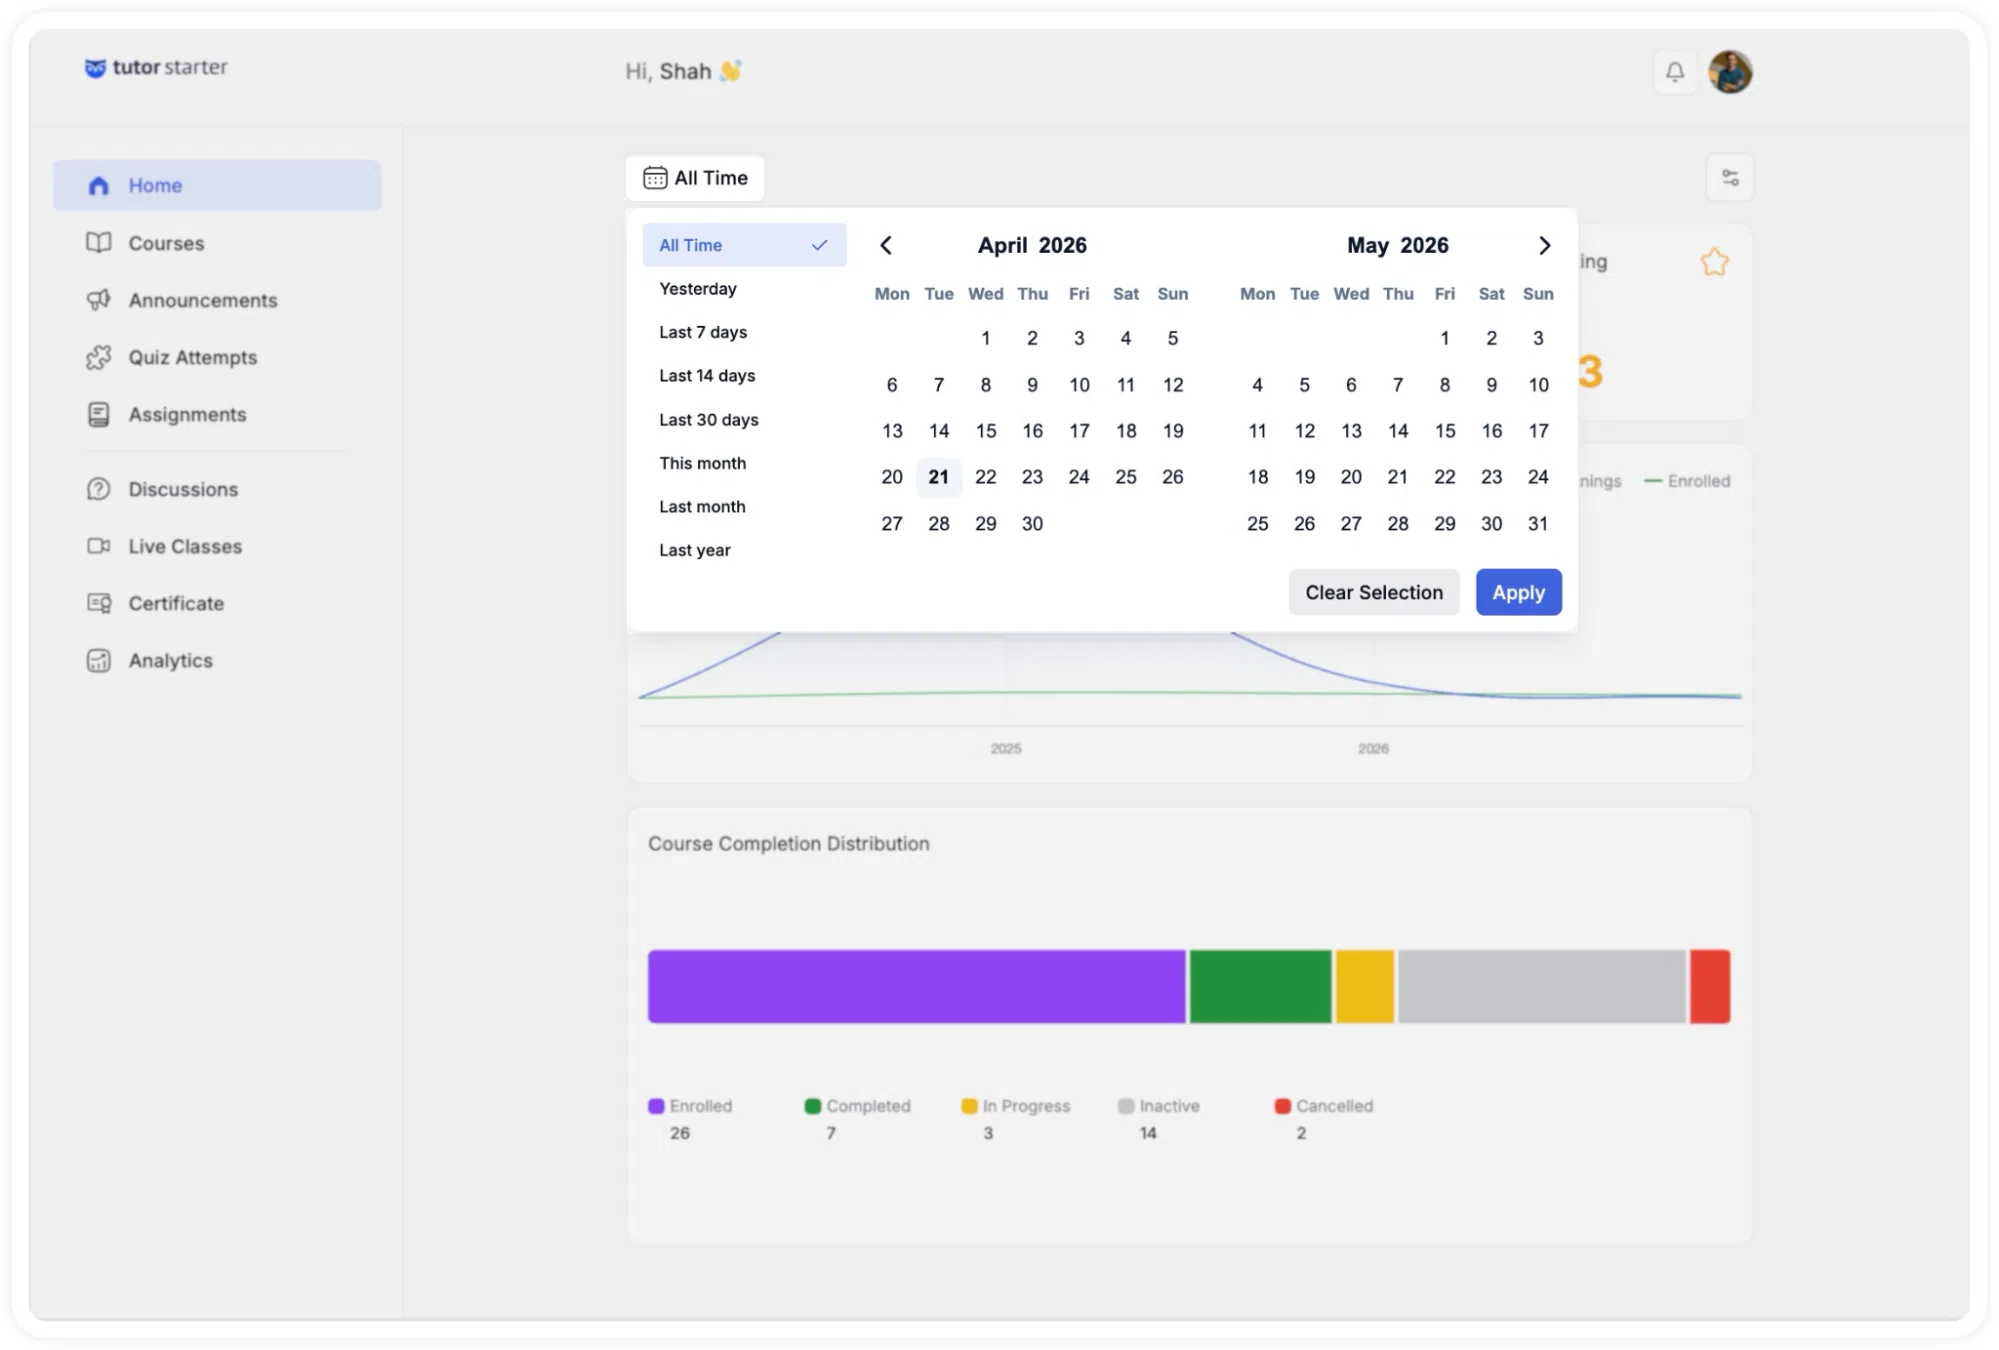Pick April 30 in the calendar
1999x1350 pixels.
tap(1032, 523)
